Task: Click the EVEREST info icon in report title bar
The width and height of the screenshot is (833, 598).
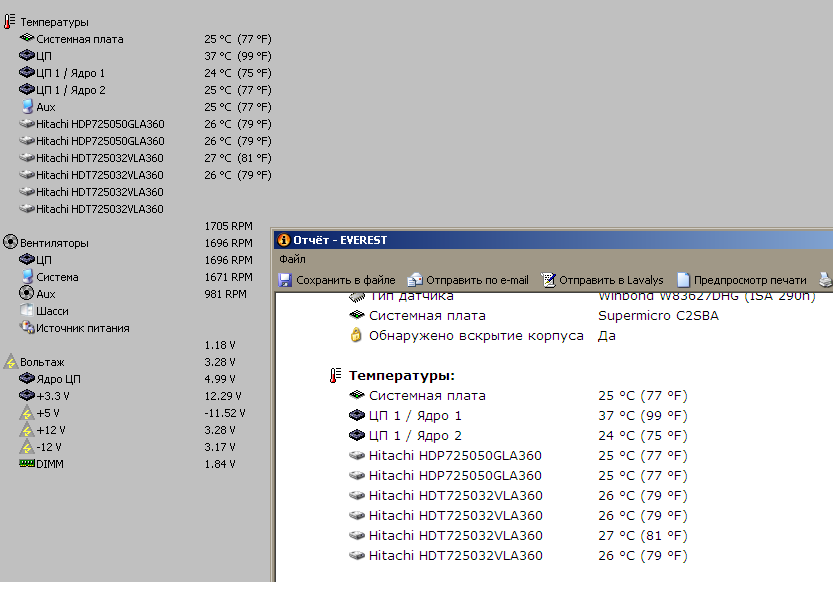Action: [x=284, y=240]
